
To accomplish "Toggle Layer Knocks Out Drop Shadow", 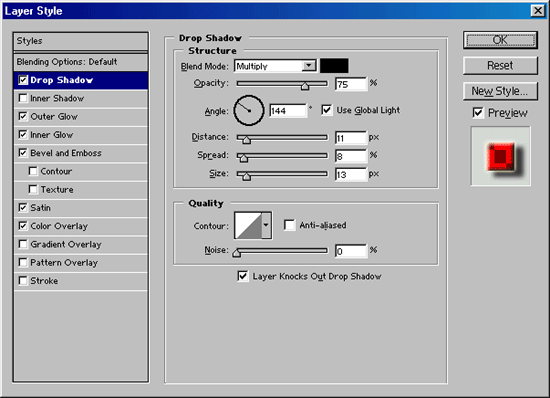I will [243, 276].
